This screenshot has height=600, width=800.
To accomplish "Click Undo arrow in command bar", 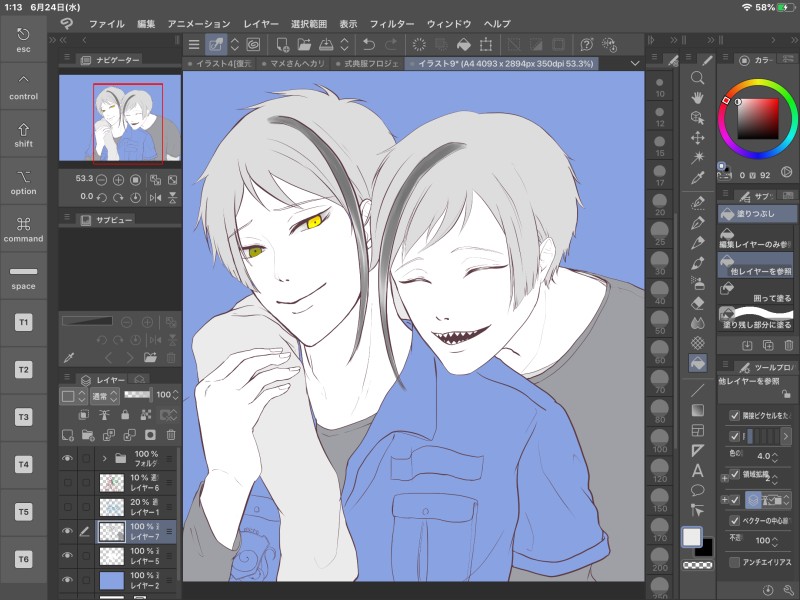I will (x=368, y=45).
